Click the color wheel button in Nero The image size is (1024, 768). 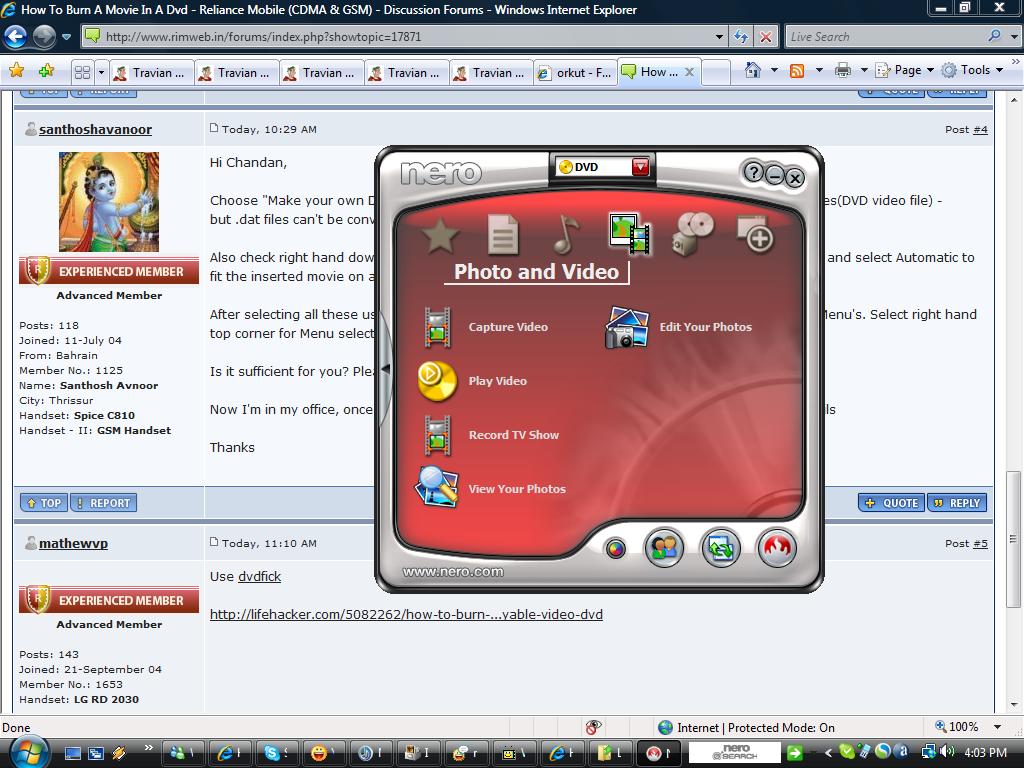point(615,549)
